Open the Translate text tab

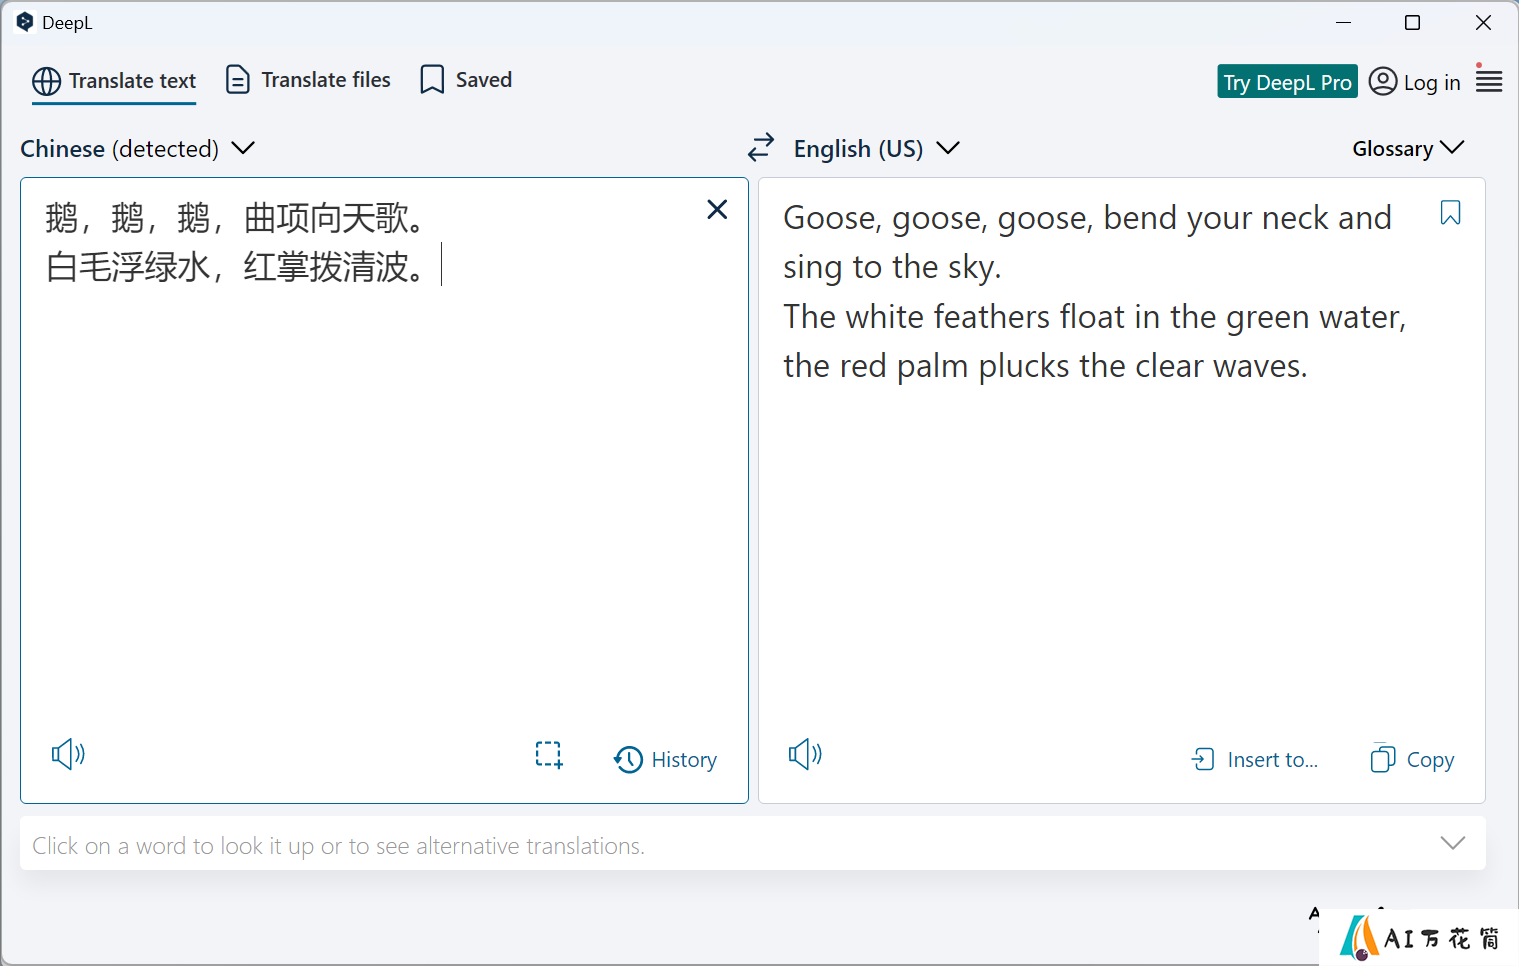pos(114,81)
